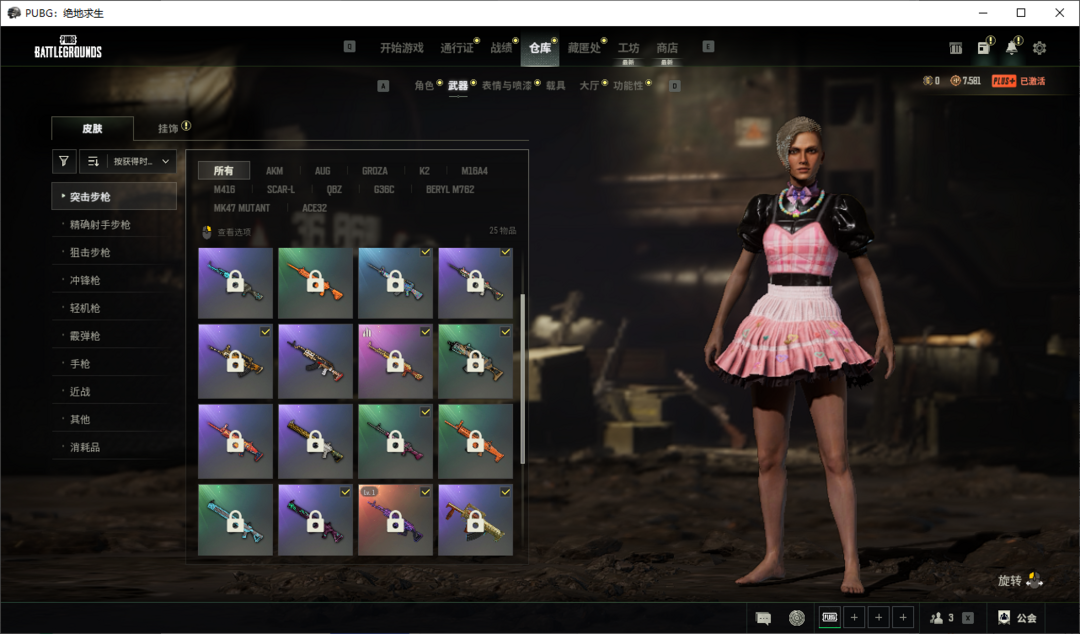Filter skins by AKM
Screen dimensions: 1080x634
coord(274,171)
